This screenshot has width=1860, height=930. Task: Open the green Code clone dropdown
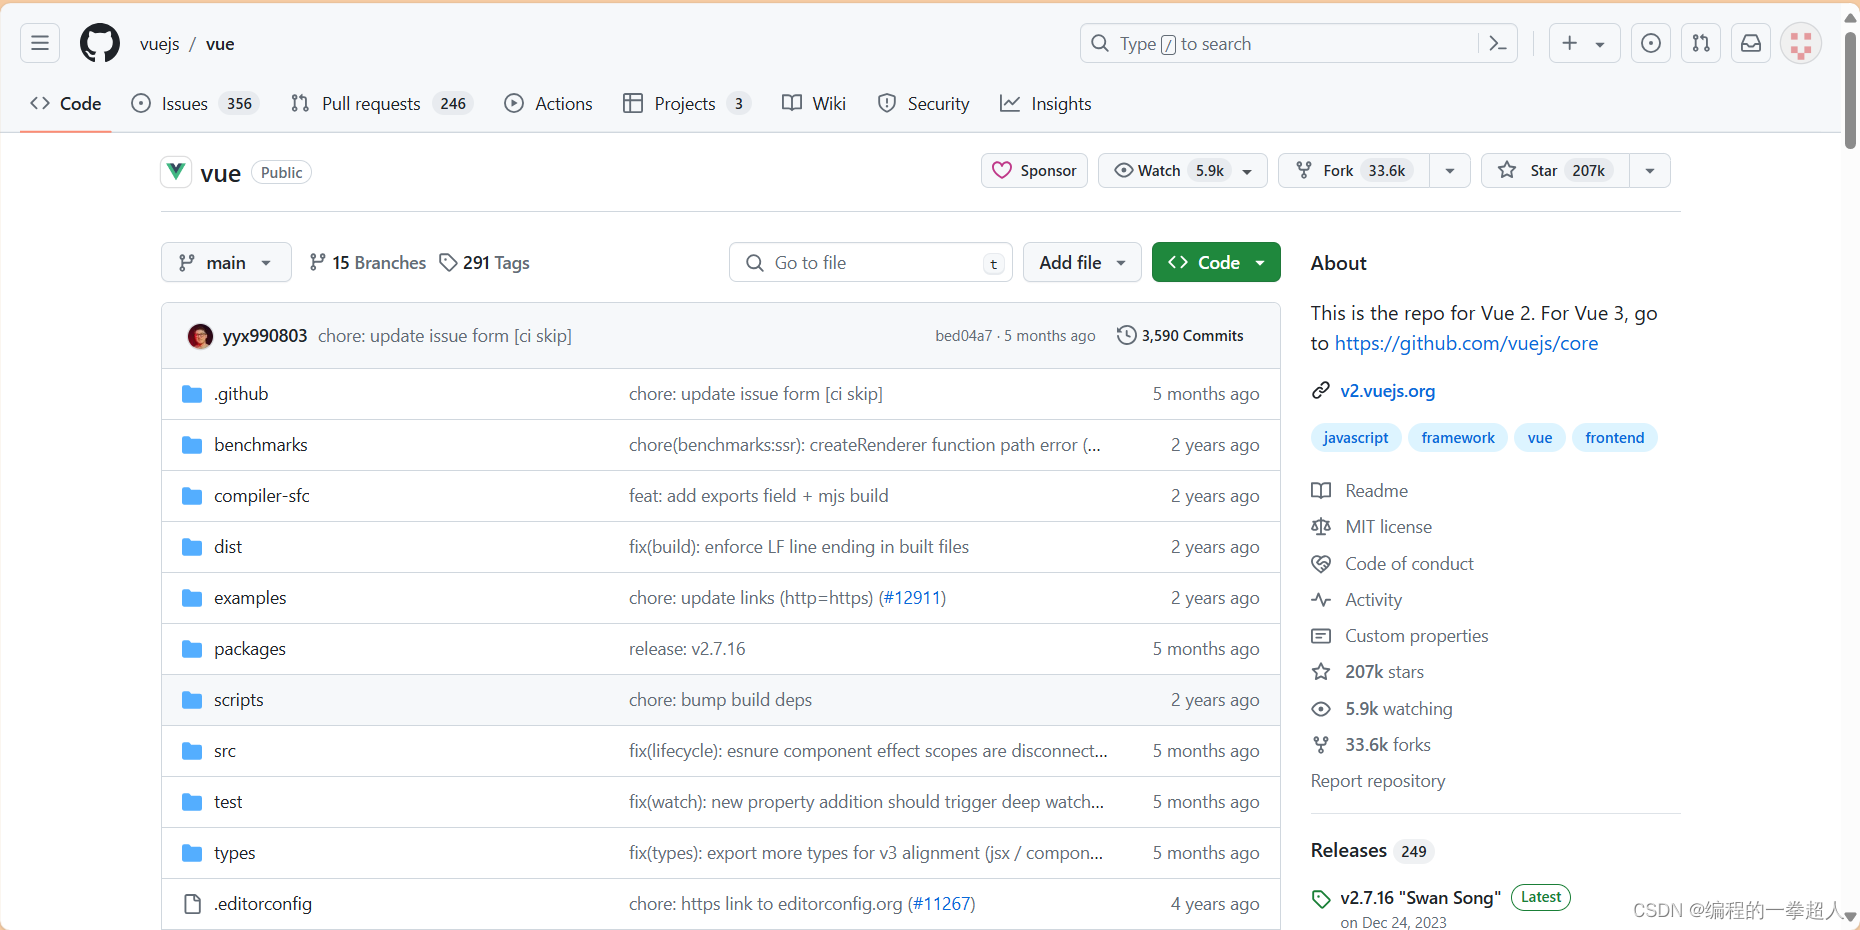1216,262
